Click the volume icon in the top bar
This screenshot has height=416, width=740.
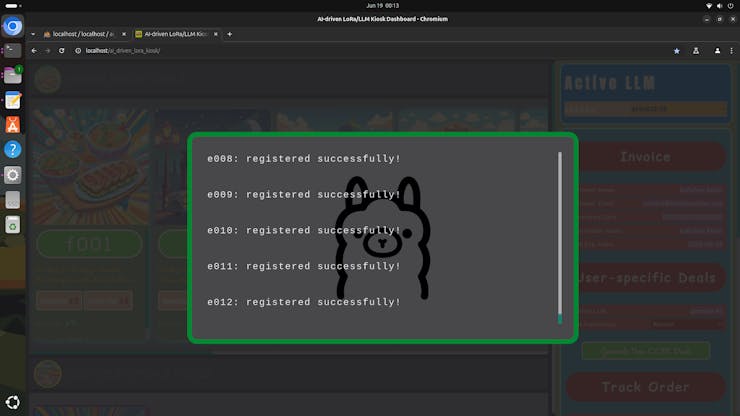point(719,6)
